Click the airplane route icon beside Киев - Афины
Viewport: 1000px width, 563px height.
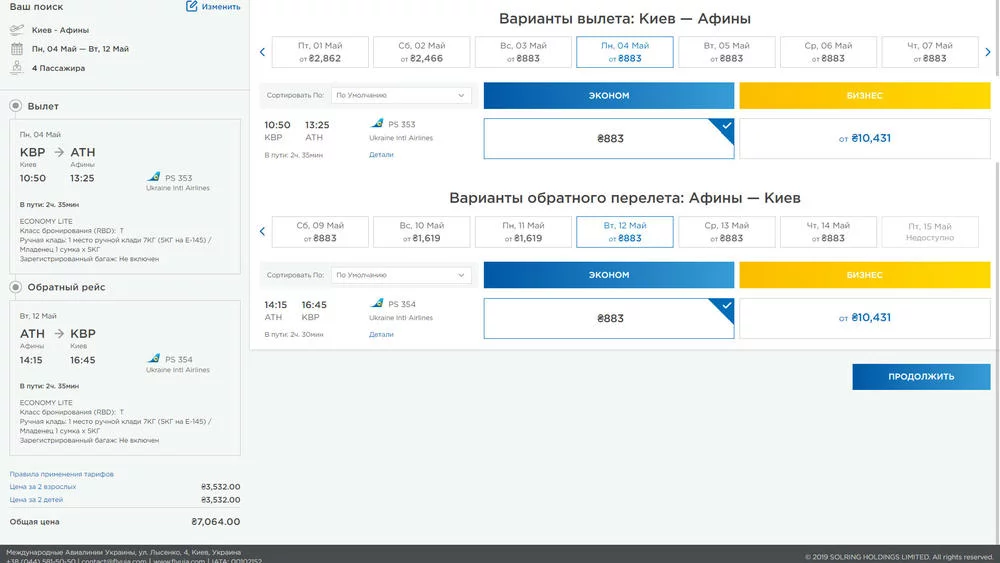coord(17,30)
